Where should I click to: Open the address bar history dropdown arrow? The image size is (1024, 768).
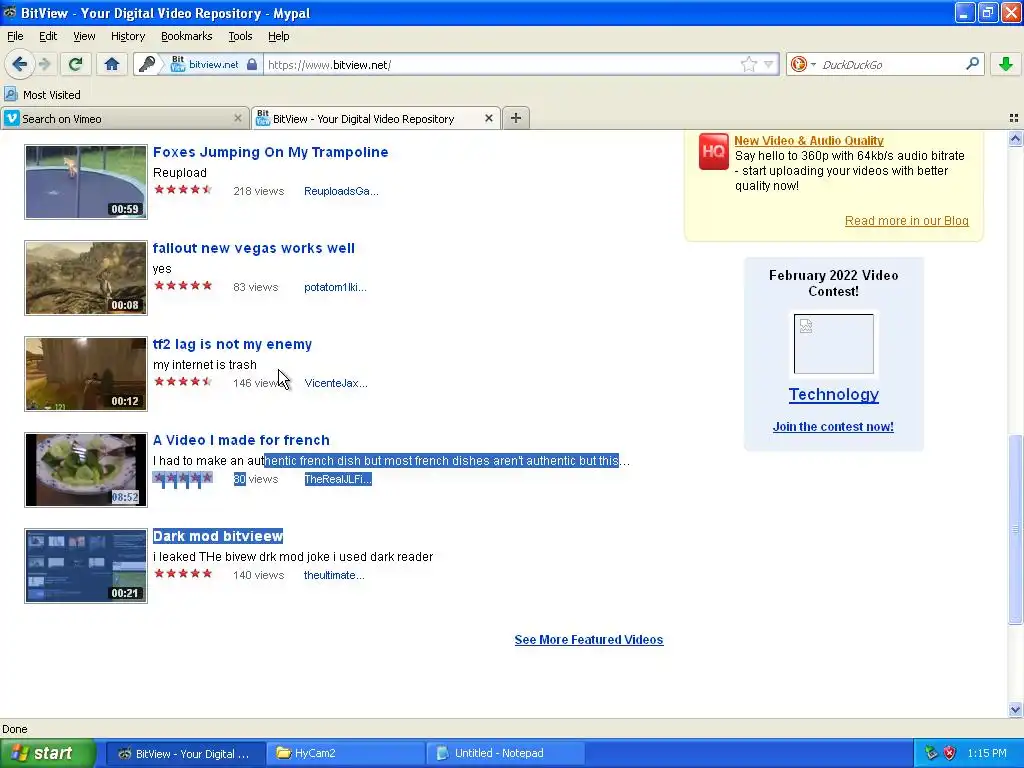pyautogui.click(x=769, y=64)
